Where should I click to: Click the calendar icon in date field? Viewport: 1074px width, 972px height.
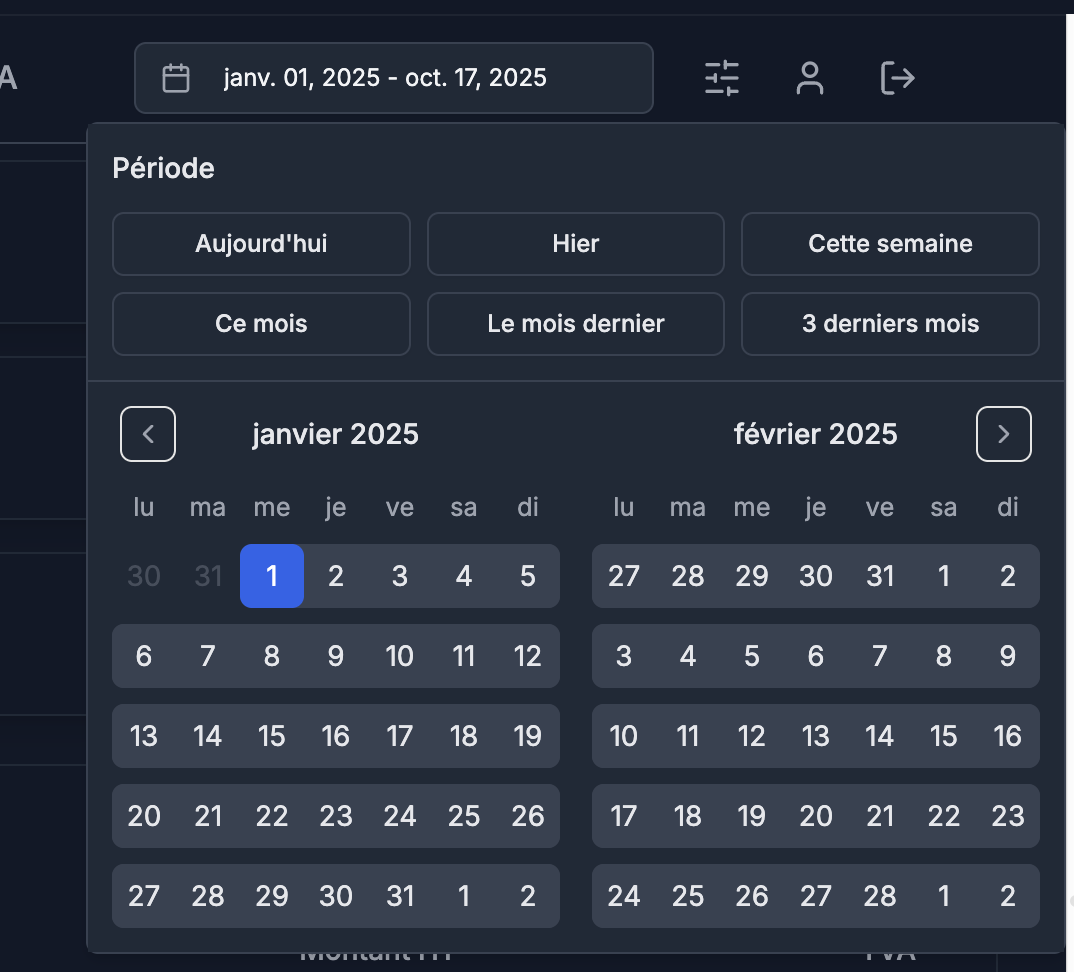point(176,78)
